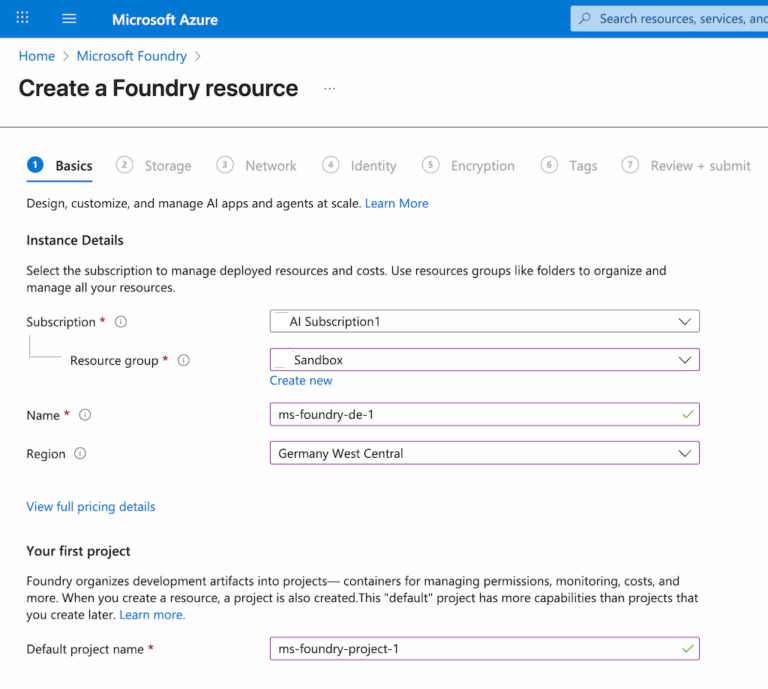Screen dimensions: 768x689
Task: Open the Microsoft Foundry breadcrumb link
Action: (x=132, y=56)
